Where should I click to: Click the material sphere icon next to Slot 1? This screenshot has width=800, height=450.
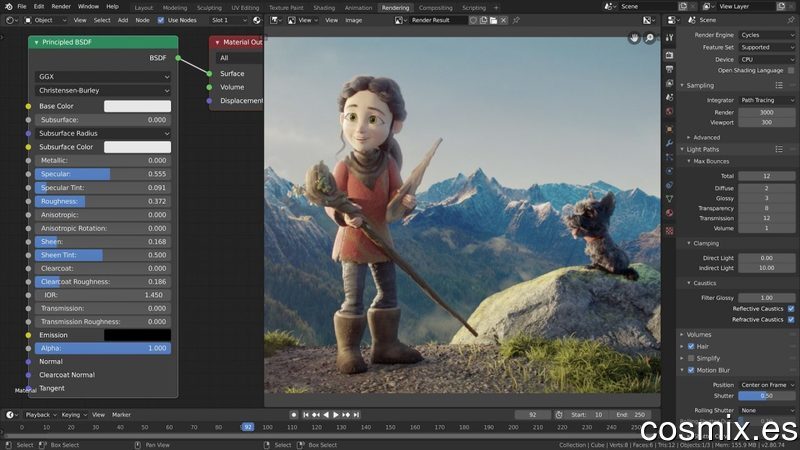[x=257, y=20]
